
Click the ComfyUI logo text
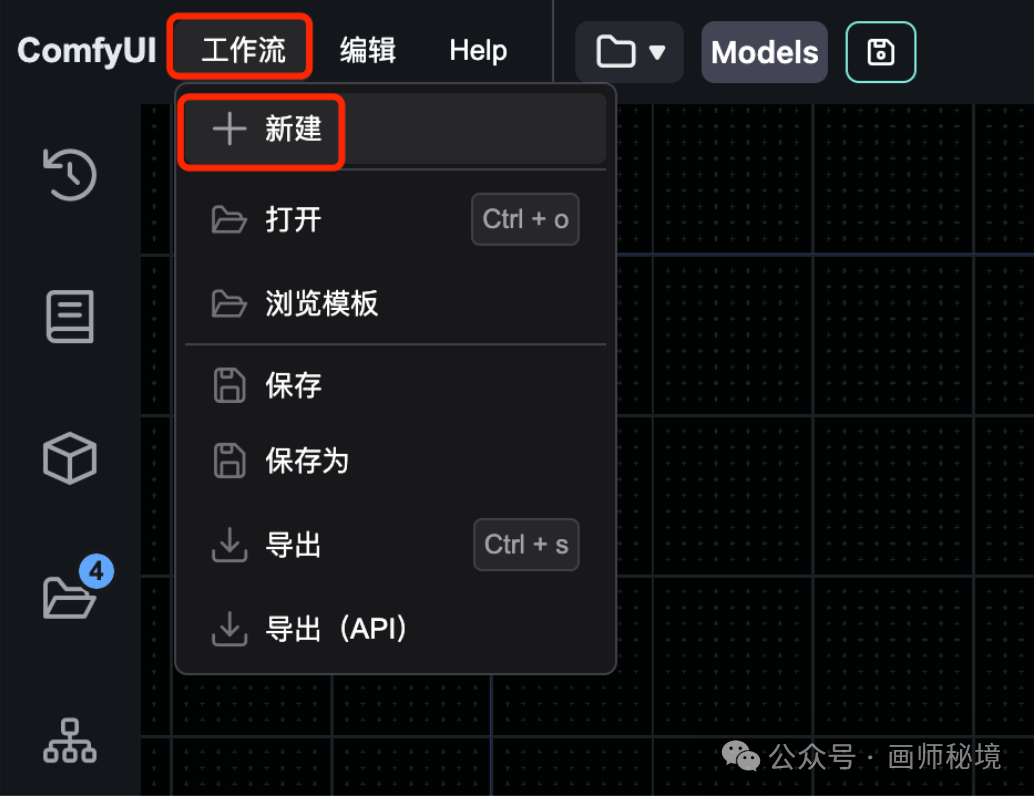pos(86,50)
